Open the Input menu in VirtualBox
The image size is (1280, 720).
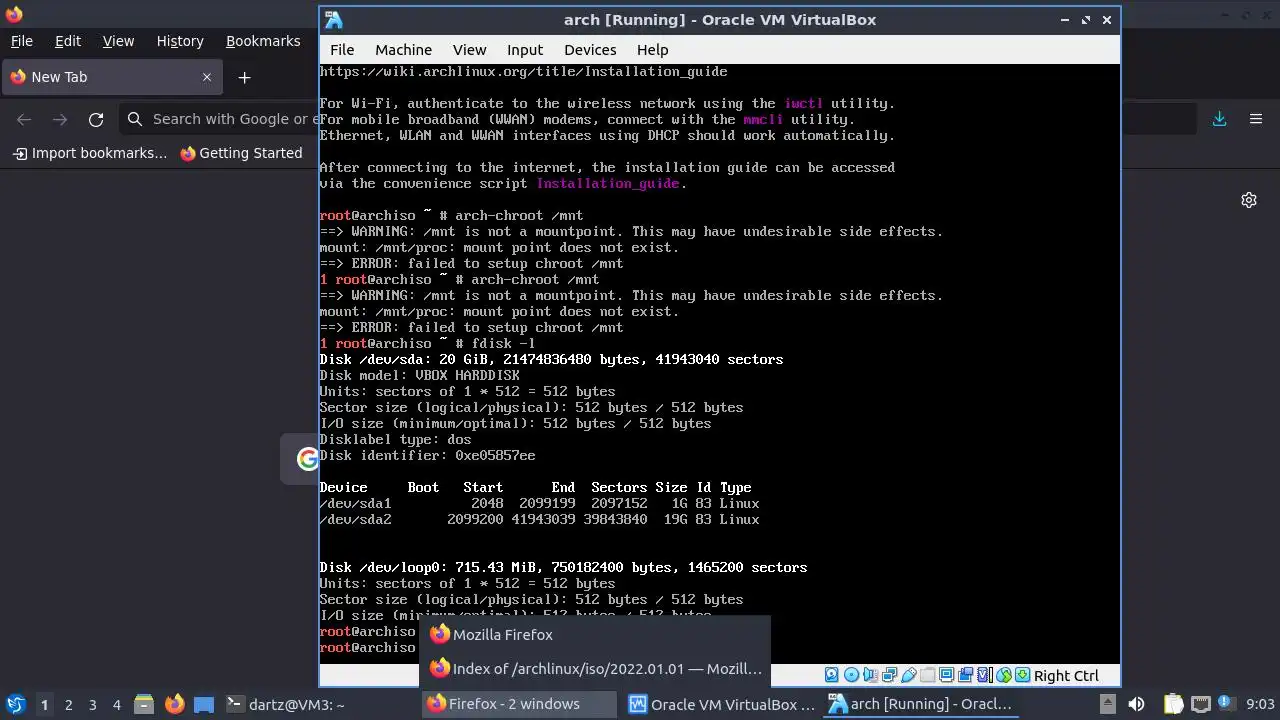tap(525, 49)
